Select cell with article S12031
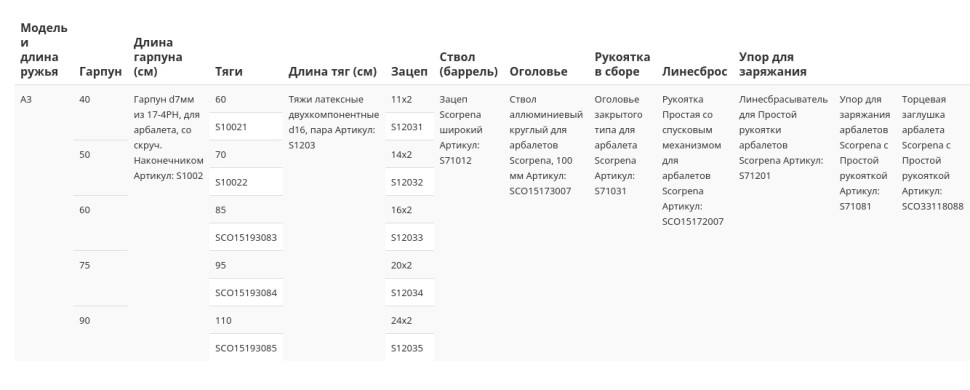The image size is (970, 390). click(x=410, y=127)
